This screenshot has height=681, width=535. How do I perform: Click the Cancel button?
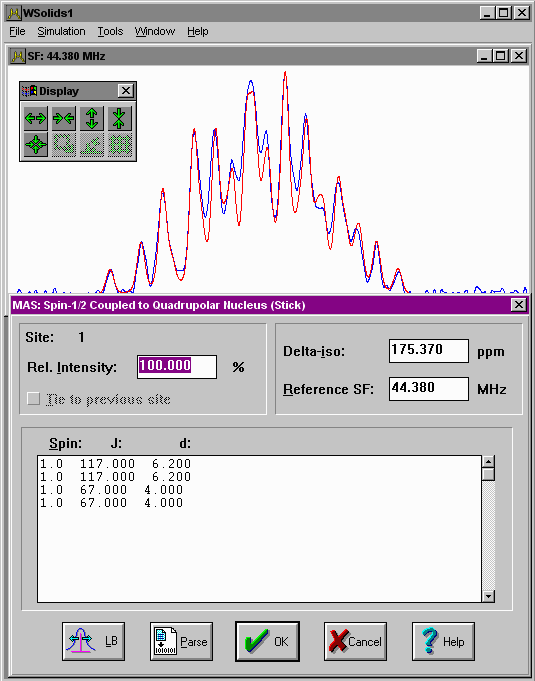(355, 641)
